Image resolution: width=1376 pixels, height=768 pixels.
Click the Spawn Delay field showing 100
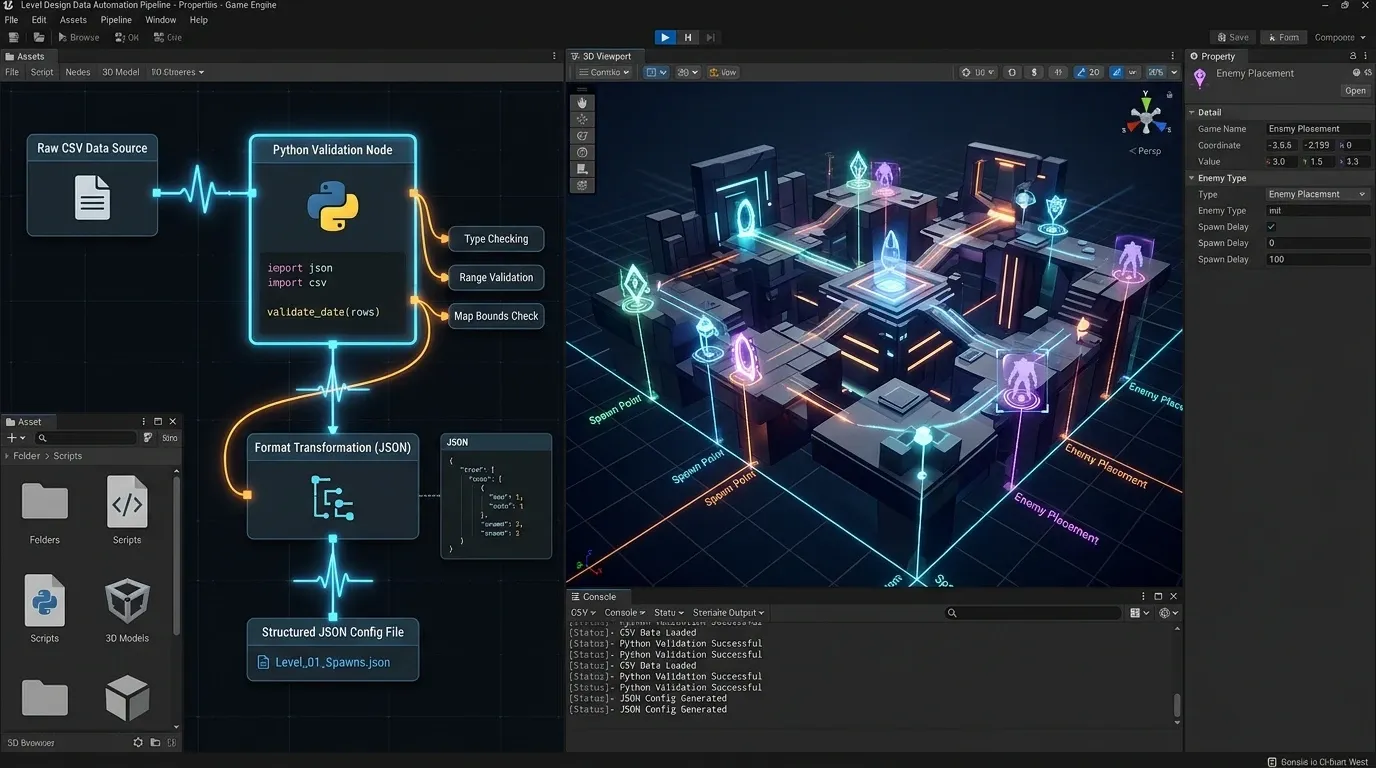tap(1317, 259)
